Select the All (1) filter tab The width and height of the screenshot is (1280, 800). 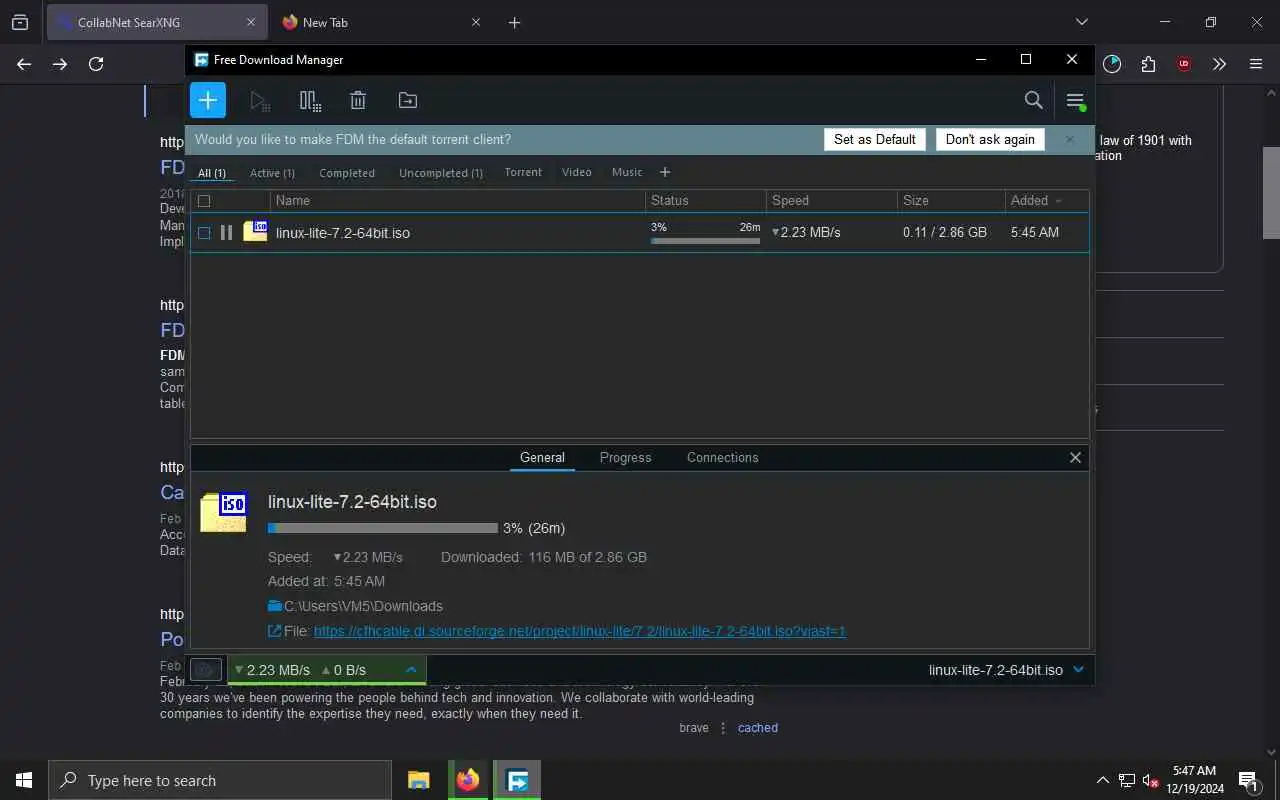click(x=212, y=173)
